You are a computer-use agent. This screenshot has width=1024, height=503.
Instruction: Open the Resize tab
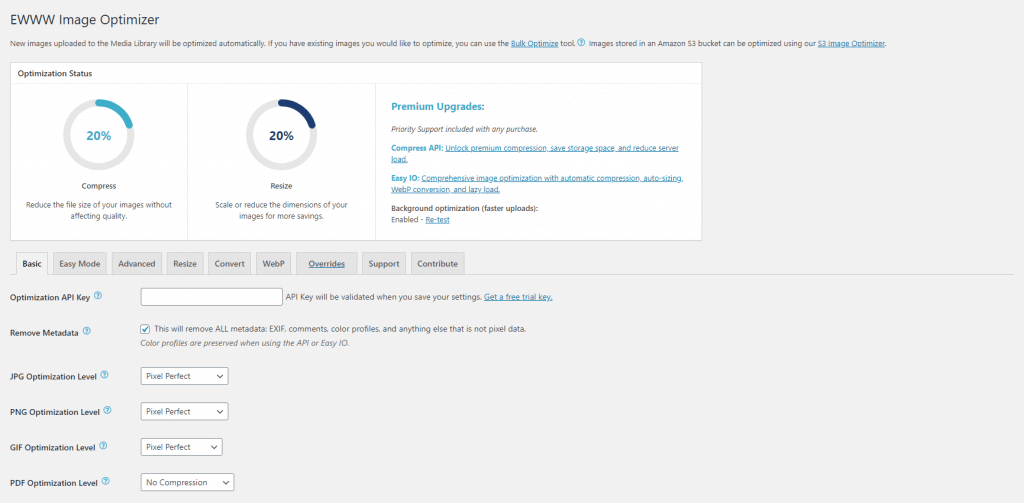(x=185, y=264)
